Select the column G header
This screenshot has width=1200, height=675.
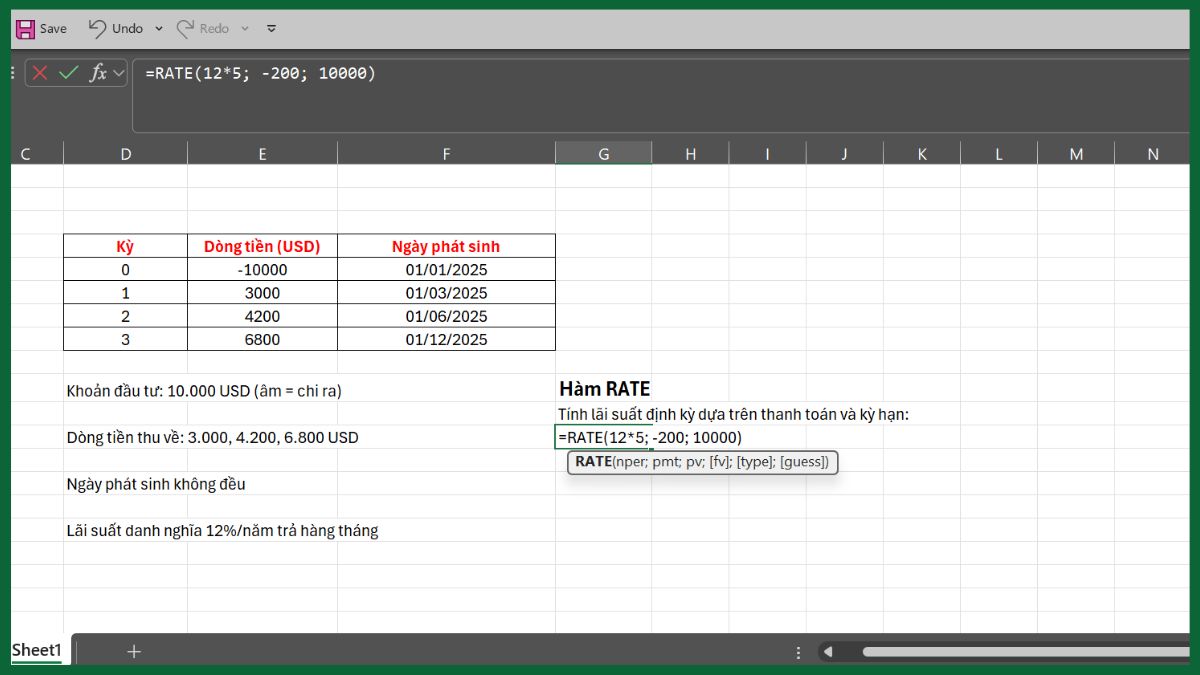(x=603, y=153)
